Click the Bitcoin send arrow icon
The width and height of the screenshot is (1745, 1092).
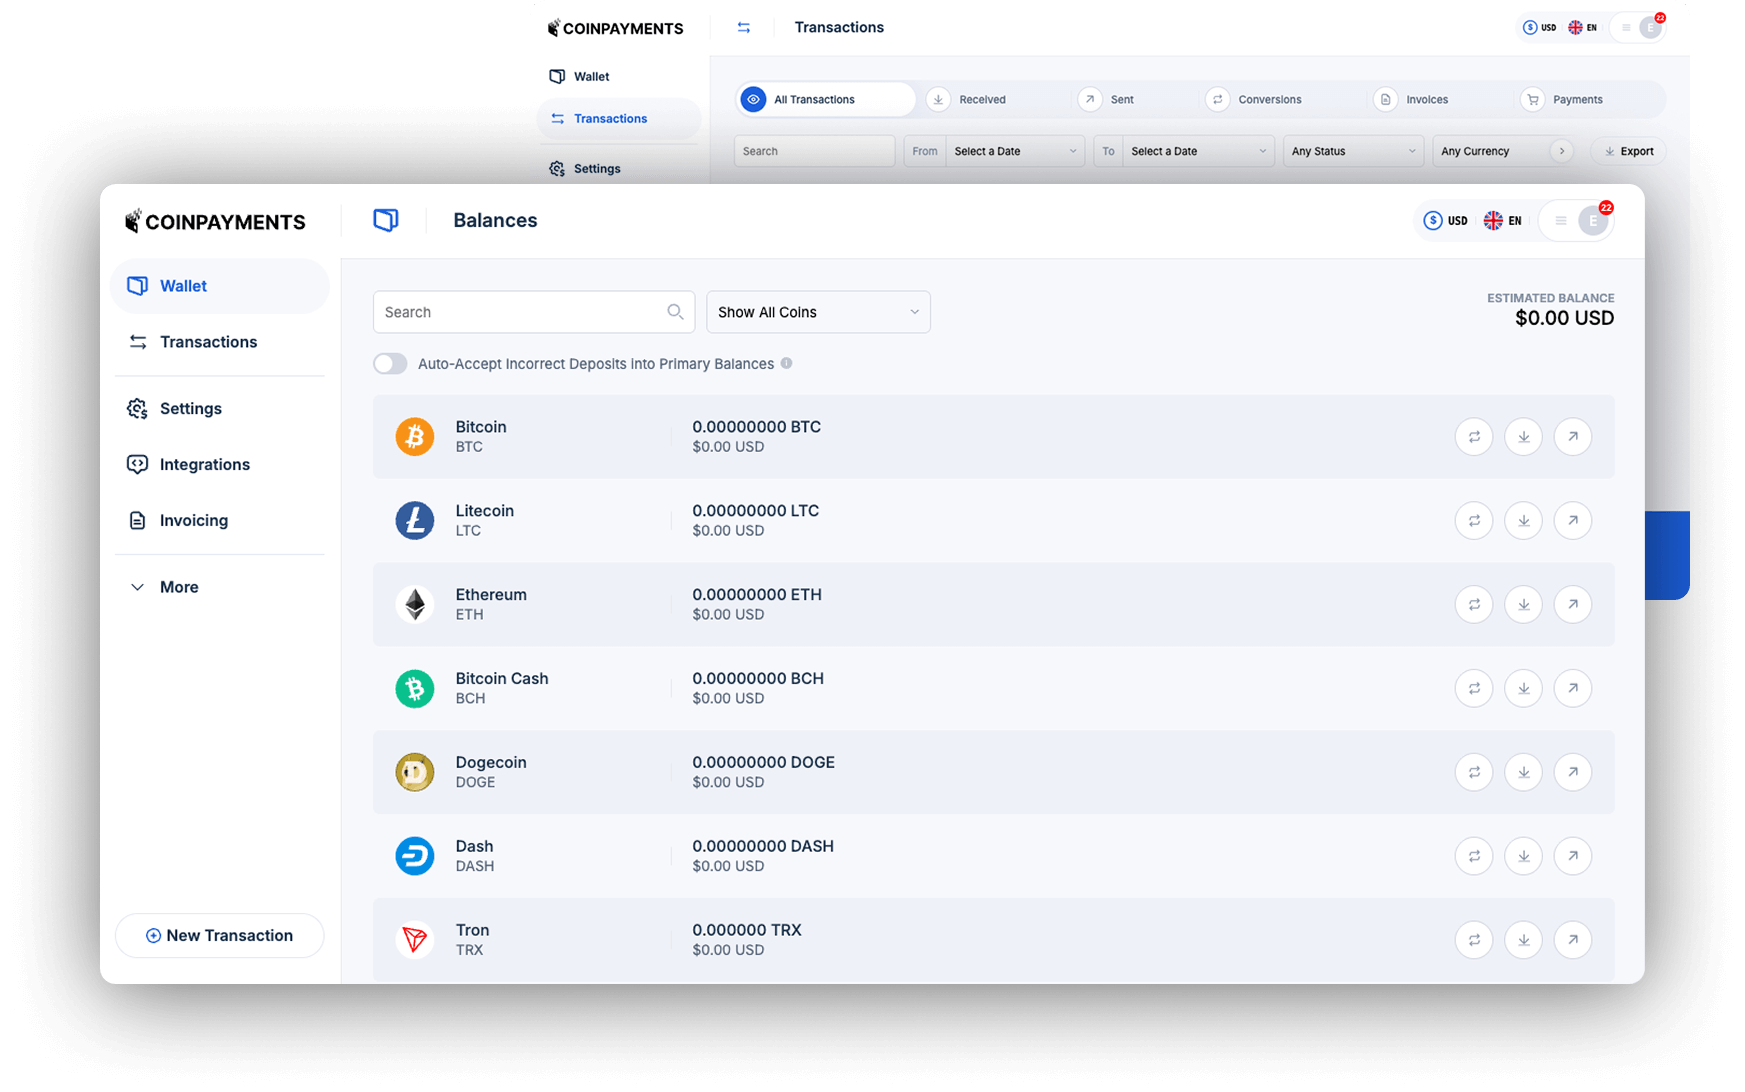click(x=1573, y=437)
